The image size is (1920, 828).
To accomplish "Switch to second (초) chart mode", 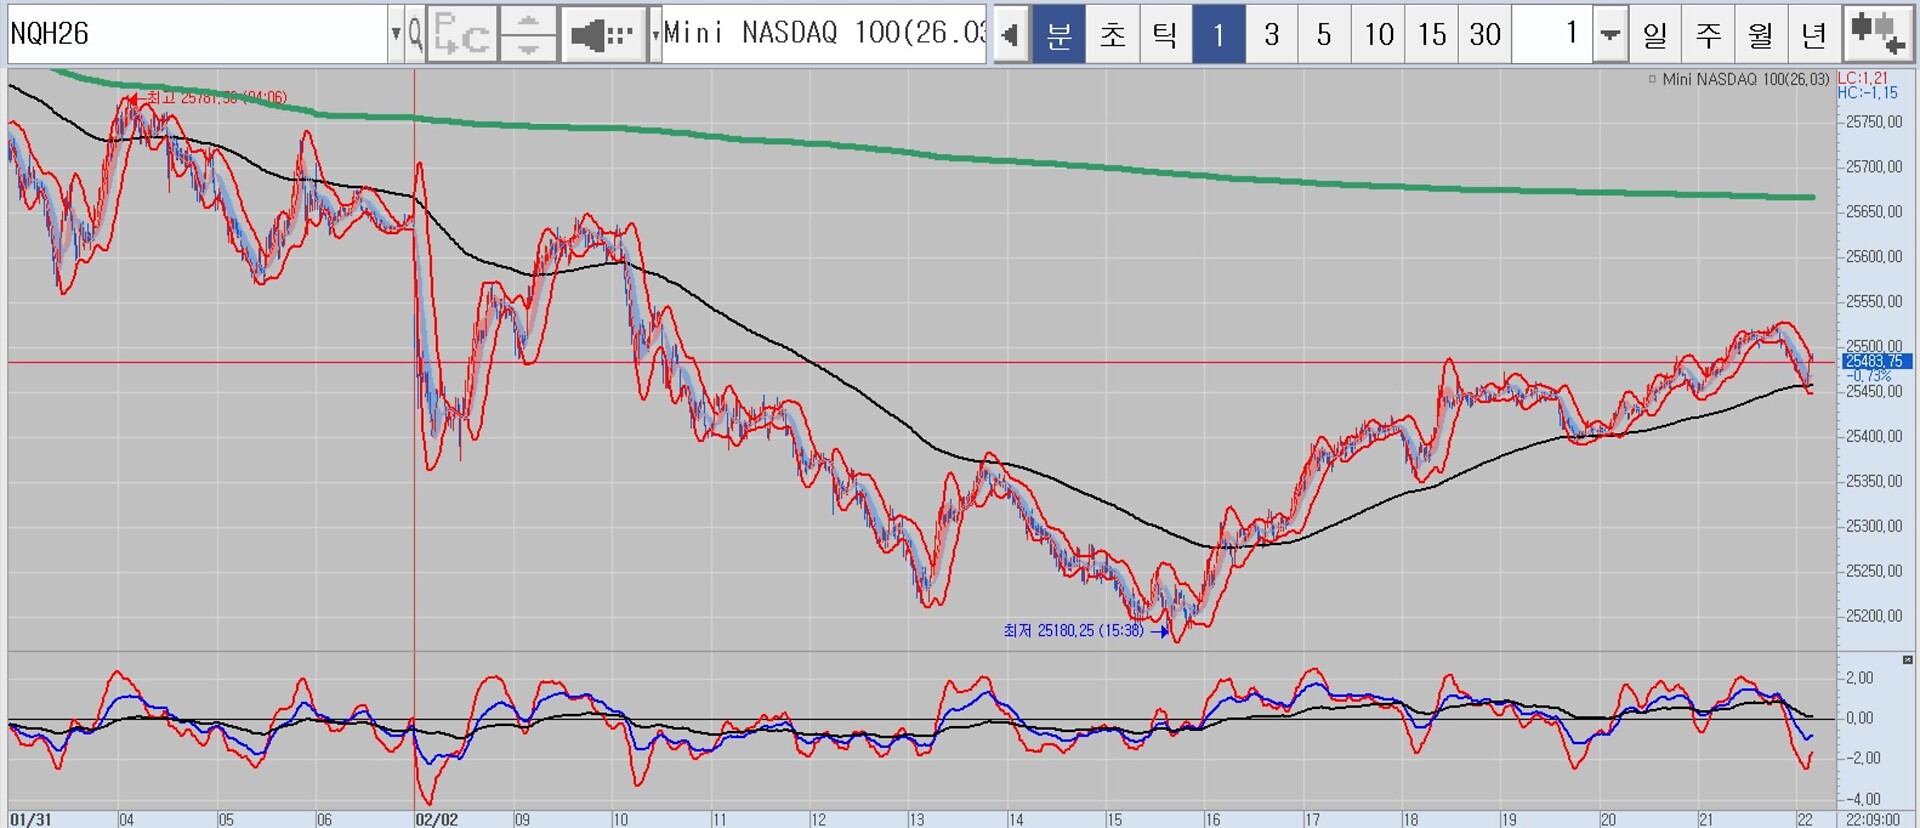I will pos(1112,35).
